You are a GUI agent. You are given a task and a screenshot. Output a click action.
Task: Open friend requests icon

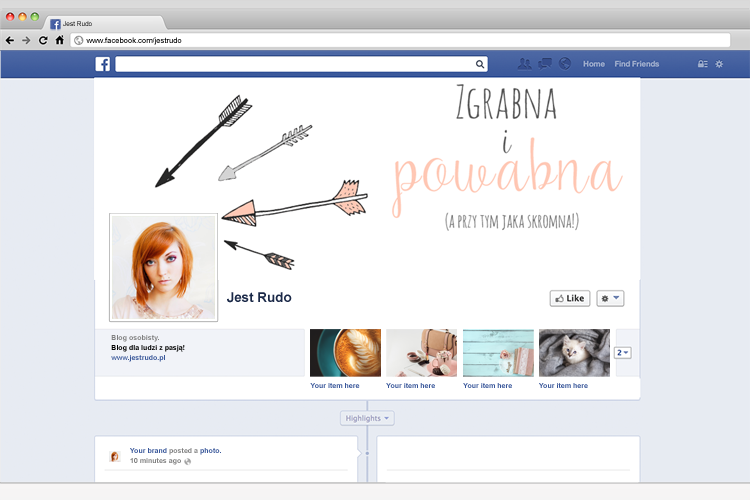pos(524,64)
